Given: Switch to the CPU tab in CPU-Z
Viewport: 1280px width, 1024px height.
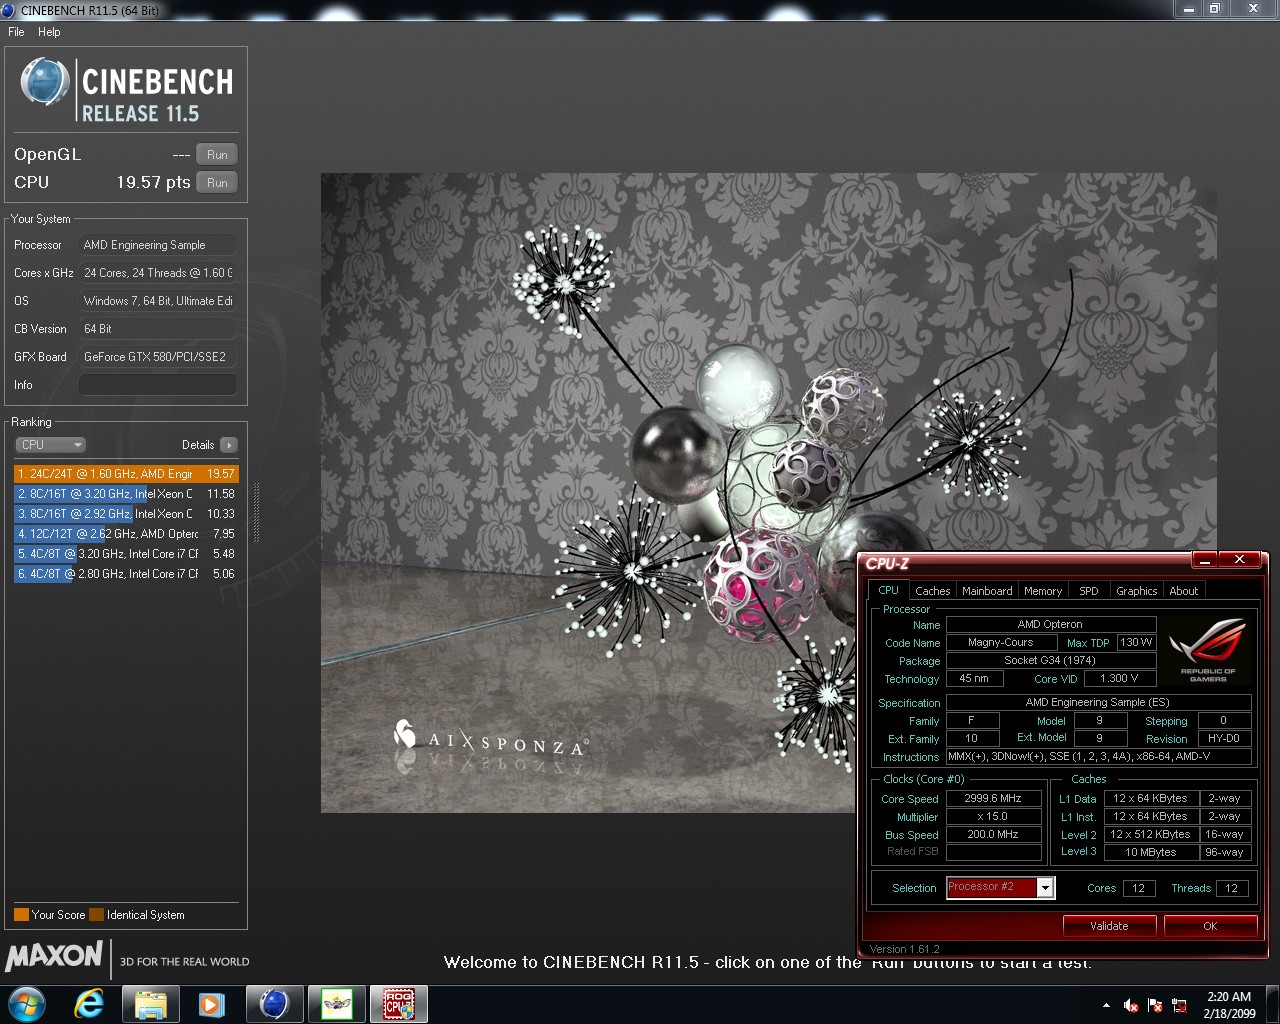Looking at the screenshot, I should (888, 590).
